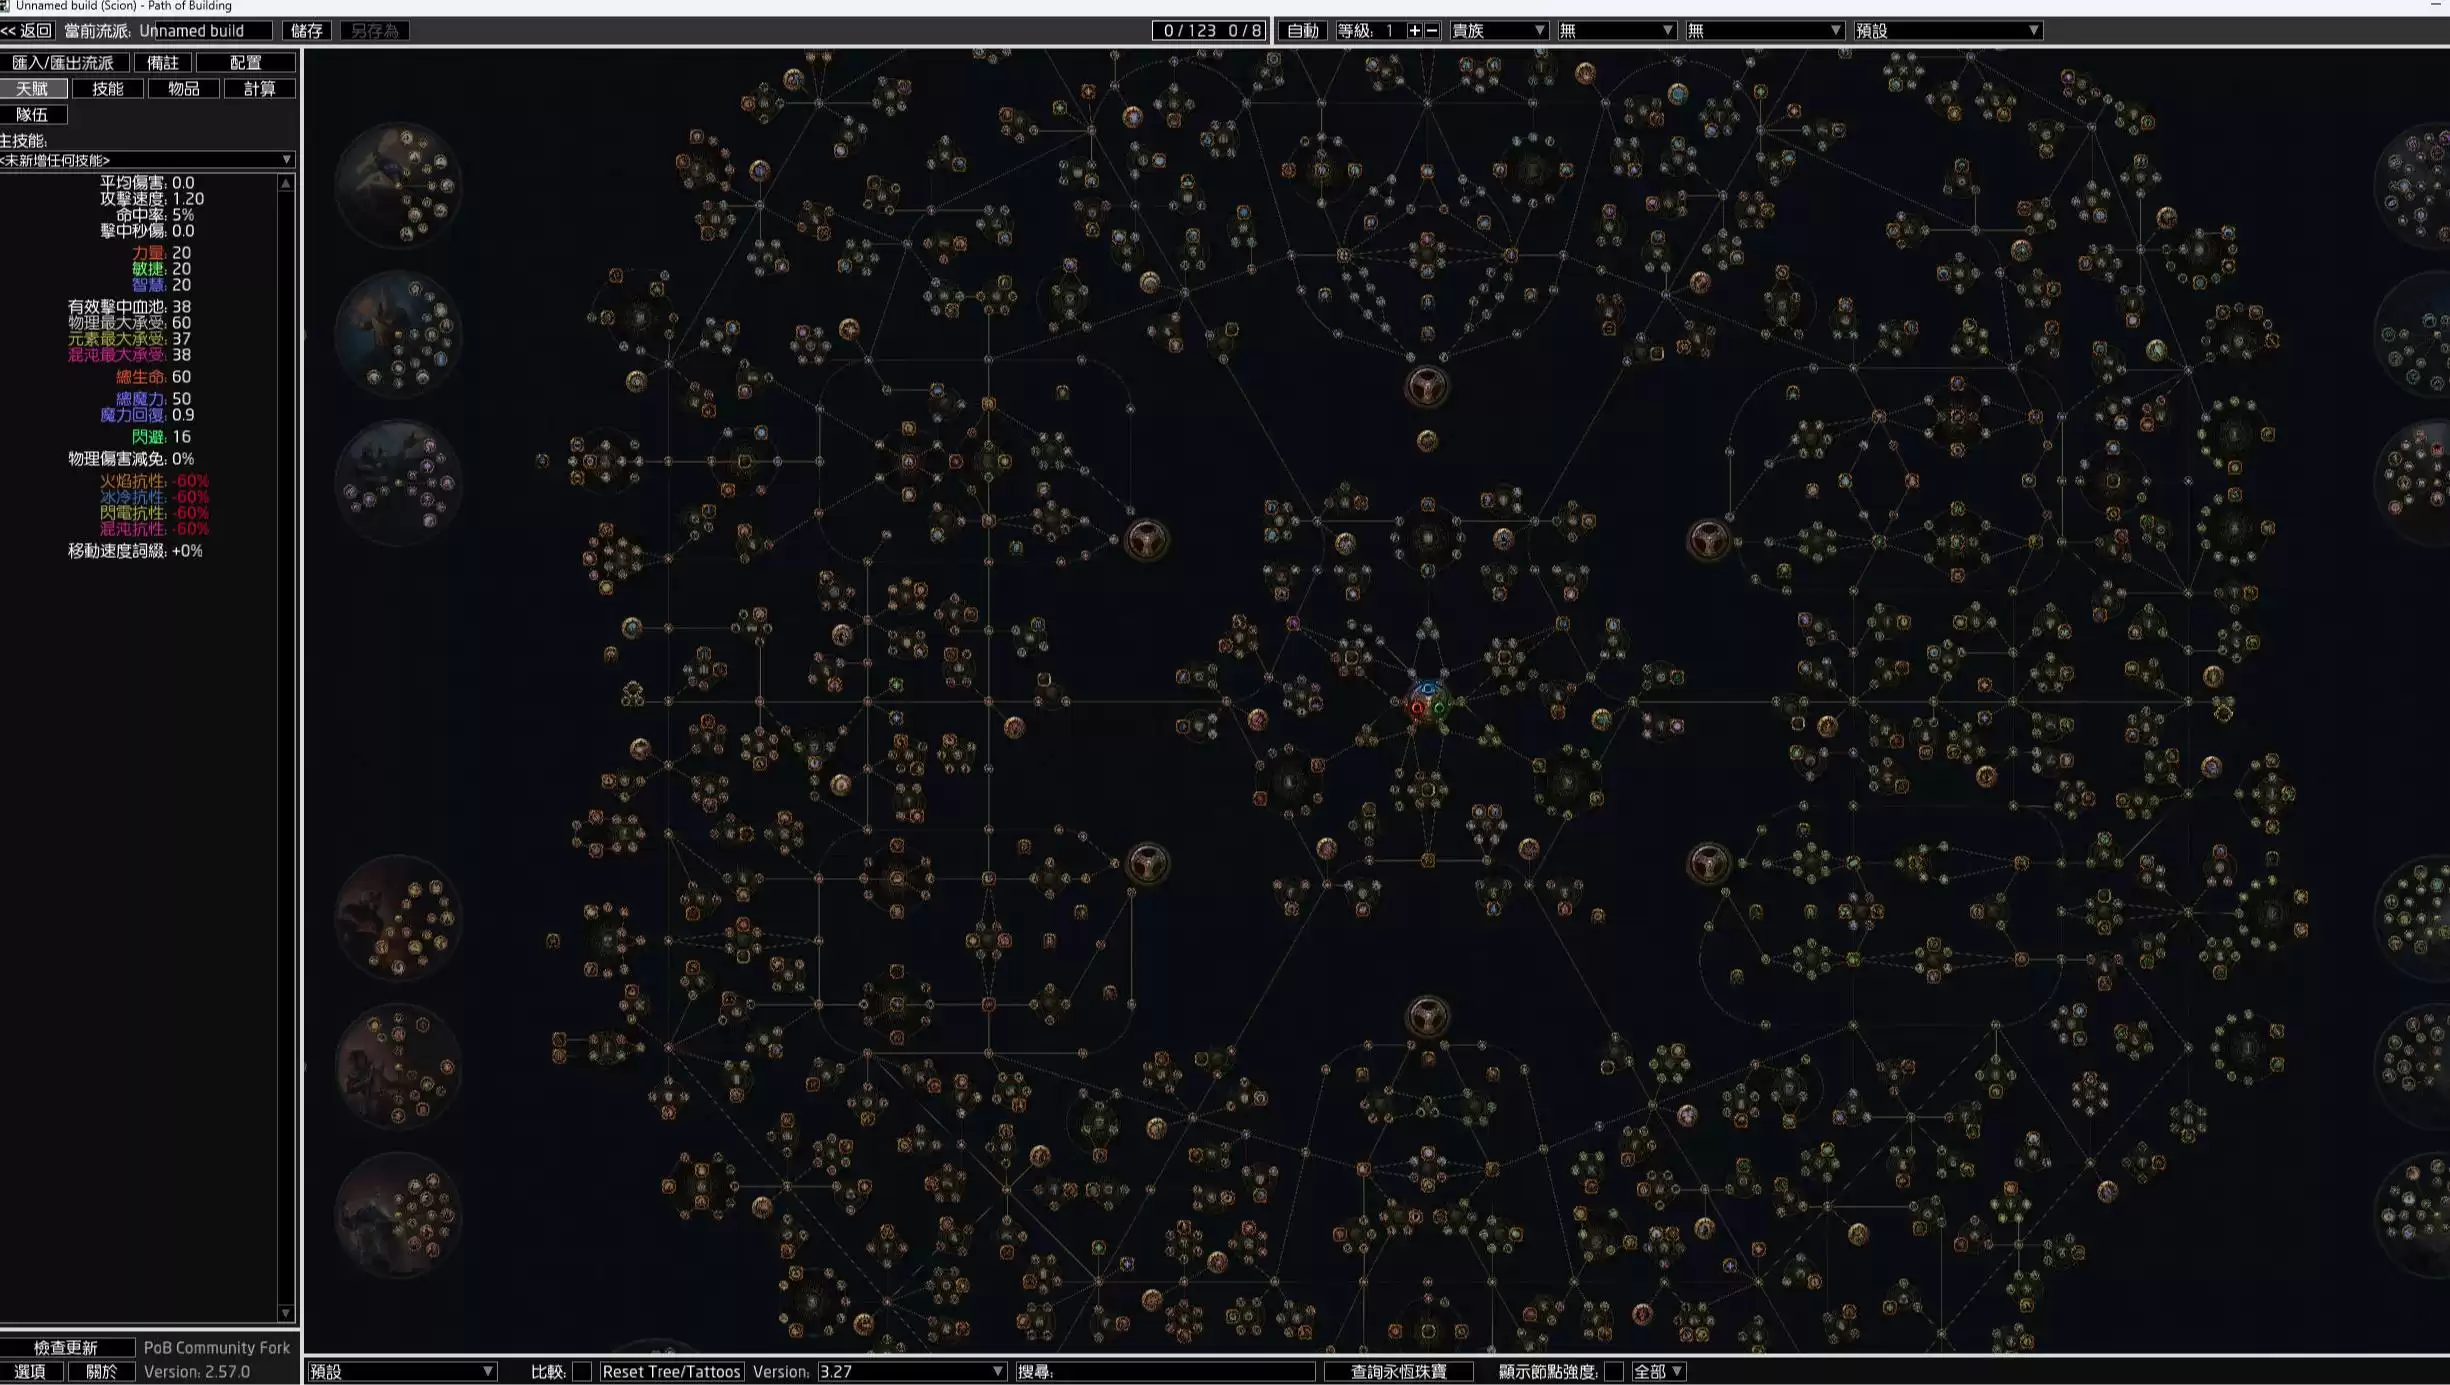Toggle the 自動 level mode button
The height and width of the screenshot is (1385, 2450).
[x=1302, y=31]
